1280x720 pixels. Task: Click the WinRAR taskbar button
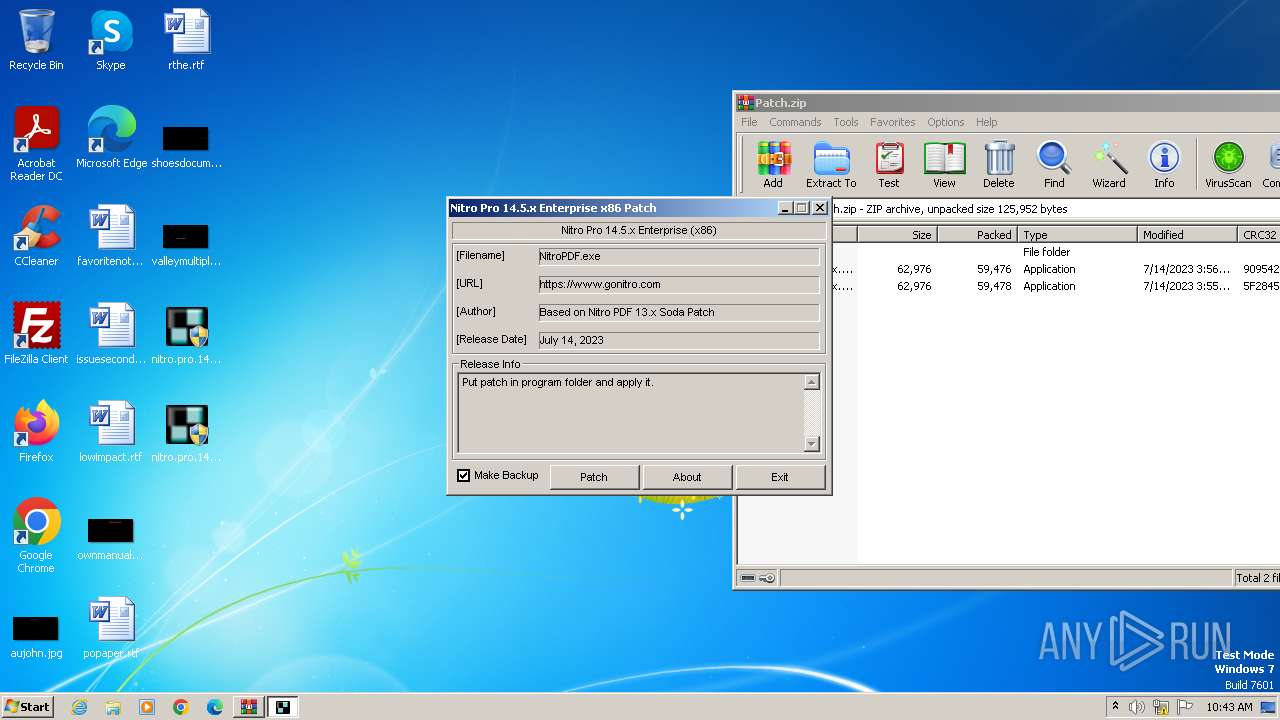pyautogui.click(x=249, y=707)
